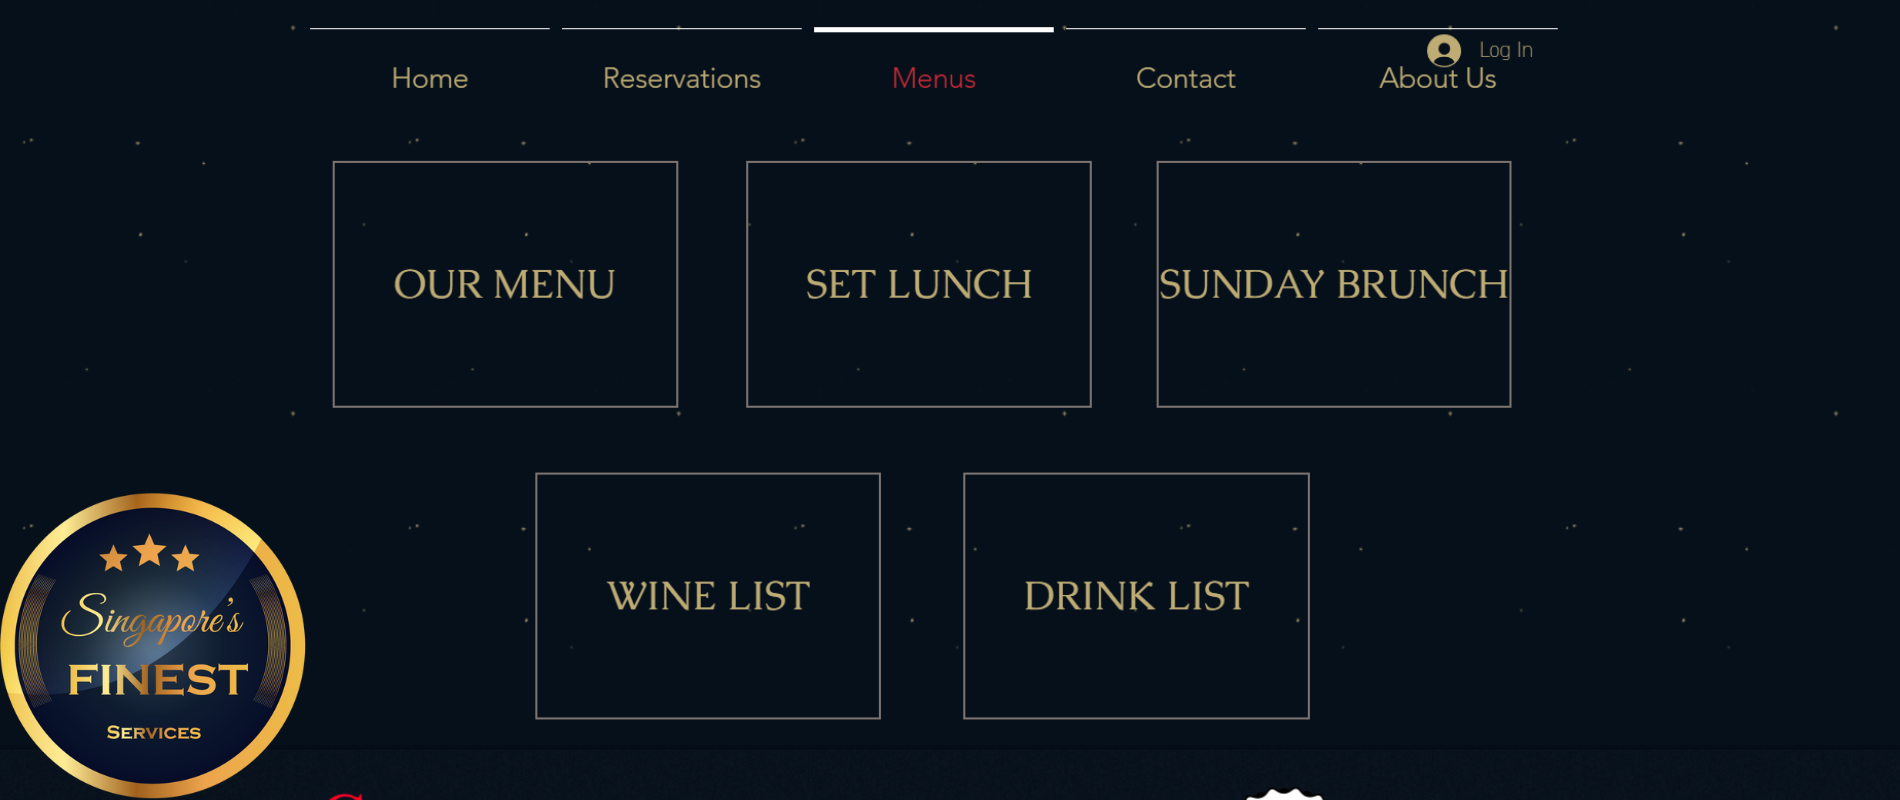Click the FINEST text on the gold badge

click(x=158, y=680)
